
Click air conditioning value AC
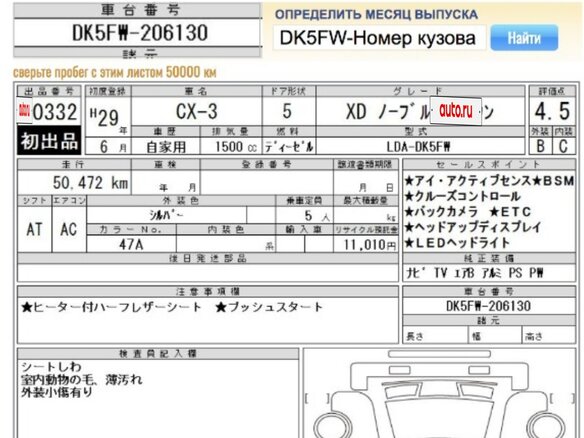coord(69,229)
